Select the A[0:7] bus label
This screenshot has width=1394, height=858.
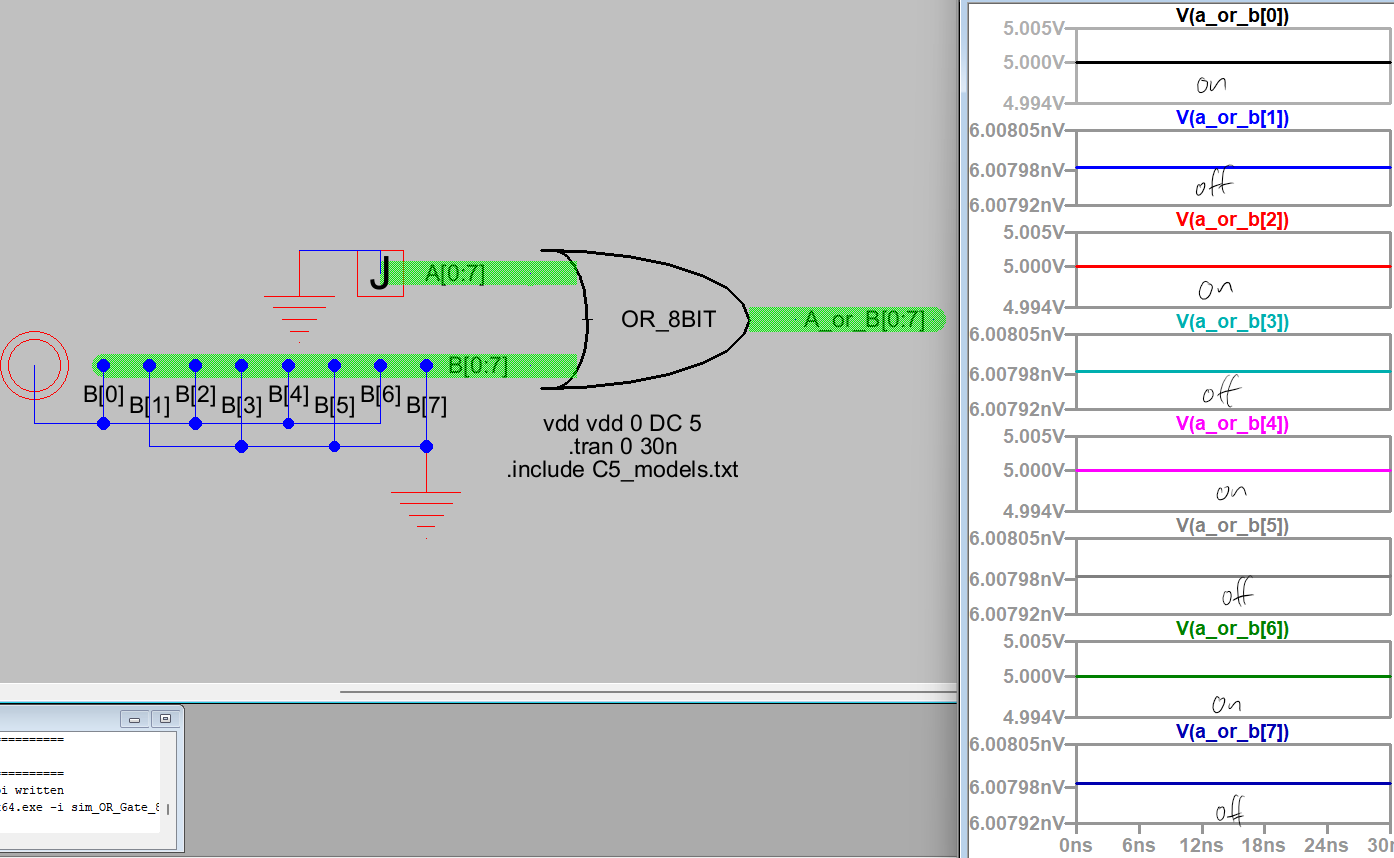click(x=455, y=274)
